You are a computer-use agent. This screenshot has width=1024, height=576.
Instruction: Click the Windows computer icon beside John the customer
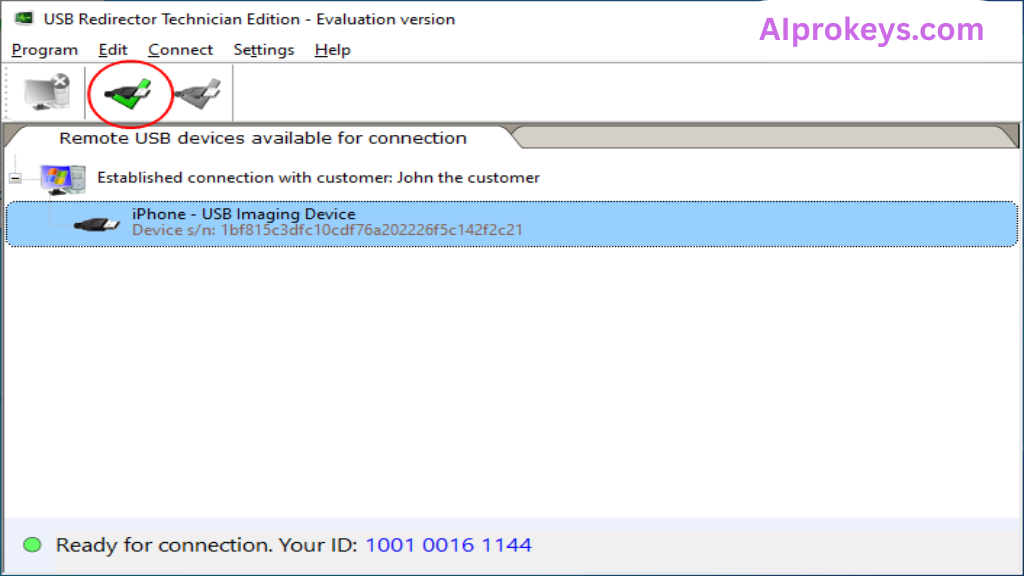(63, 179)
